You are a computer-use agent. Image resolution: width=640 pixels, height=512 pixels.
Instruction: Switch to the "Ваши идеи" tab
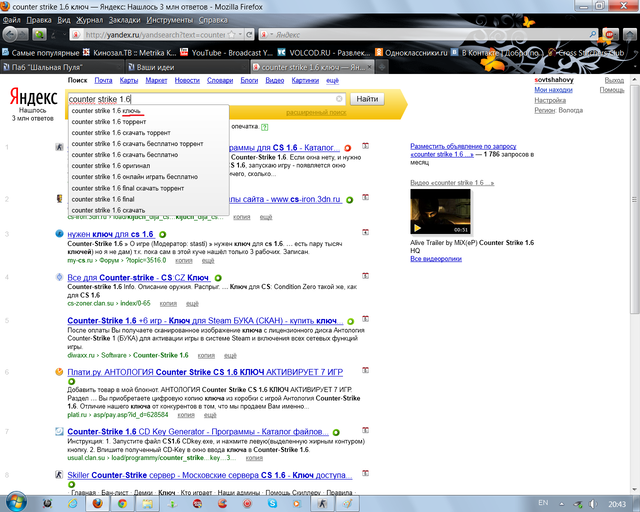coord(186,67)
